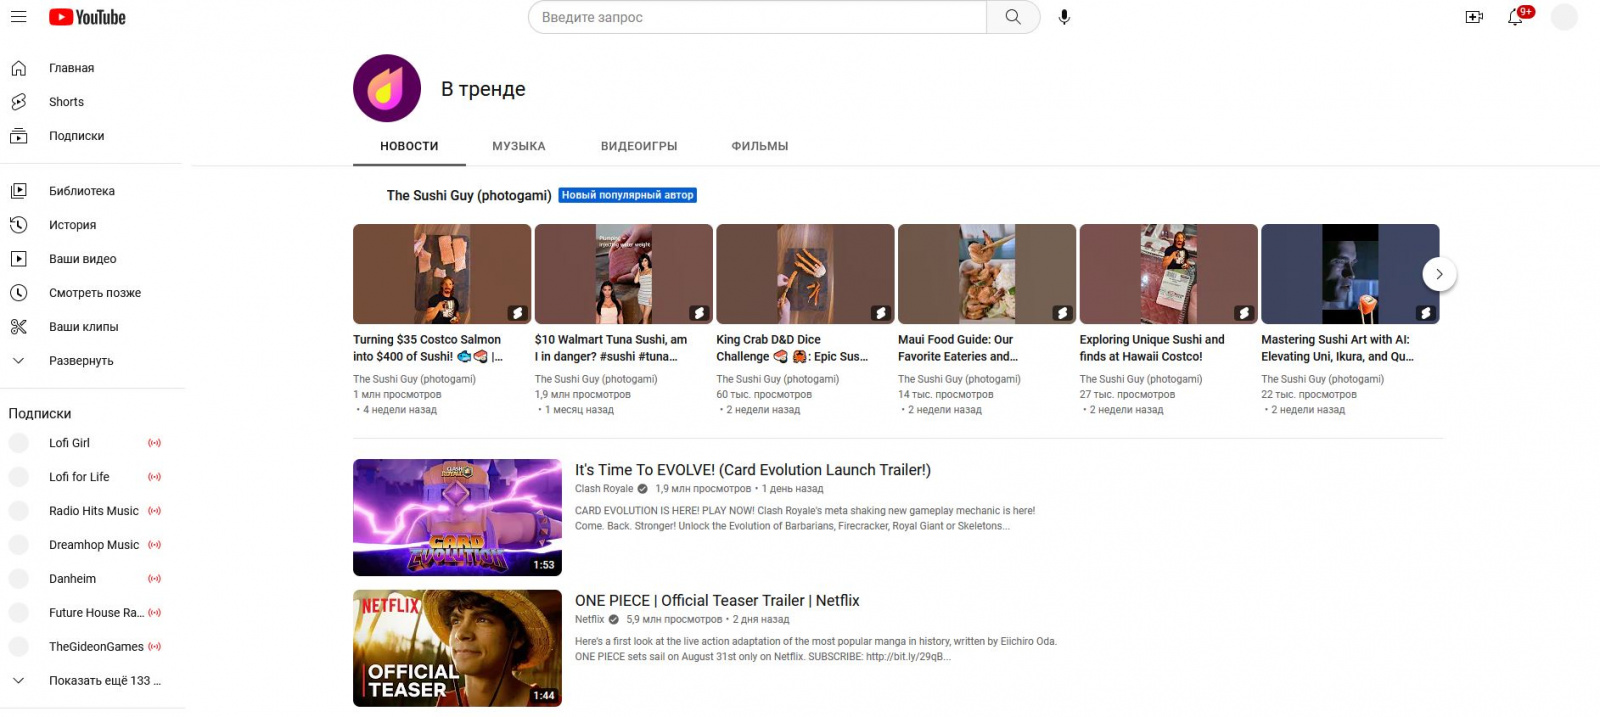Click the Подписки sidebar icon

(18, 136)
